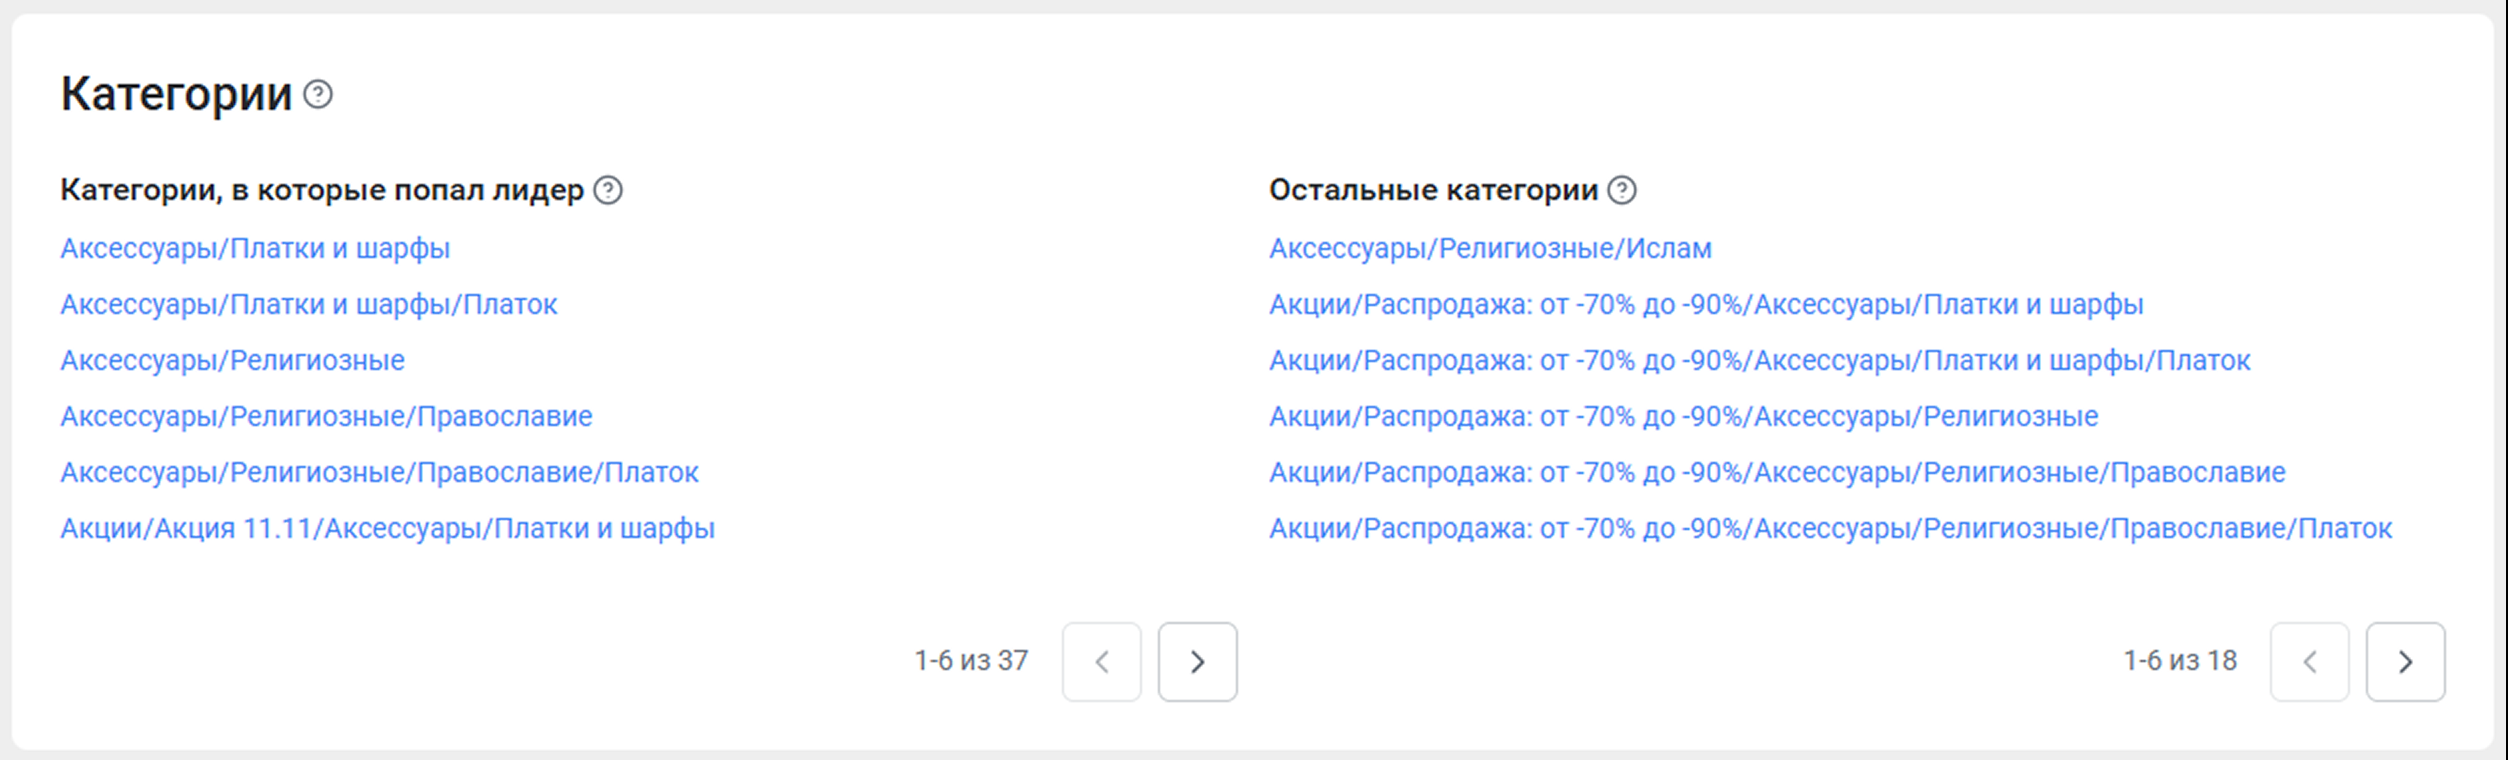Click the 1-6 из 37 page counter
Screen dimensions: 2508x760
(971, 661)
